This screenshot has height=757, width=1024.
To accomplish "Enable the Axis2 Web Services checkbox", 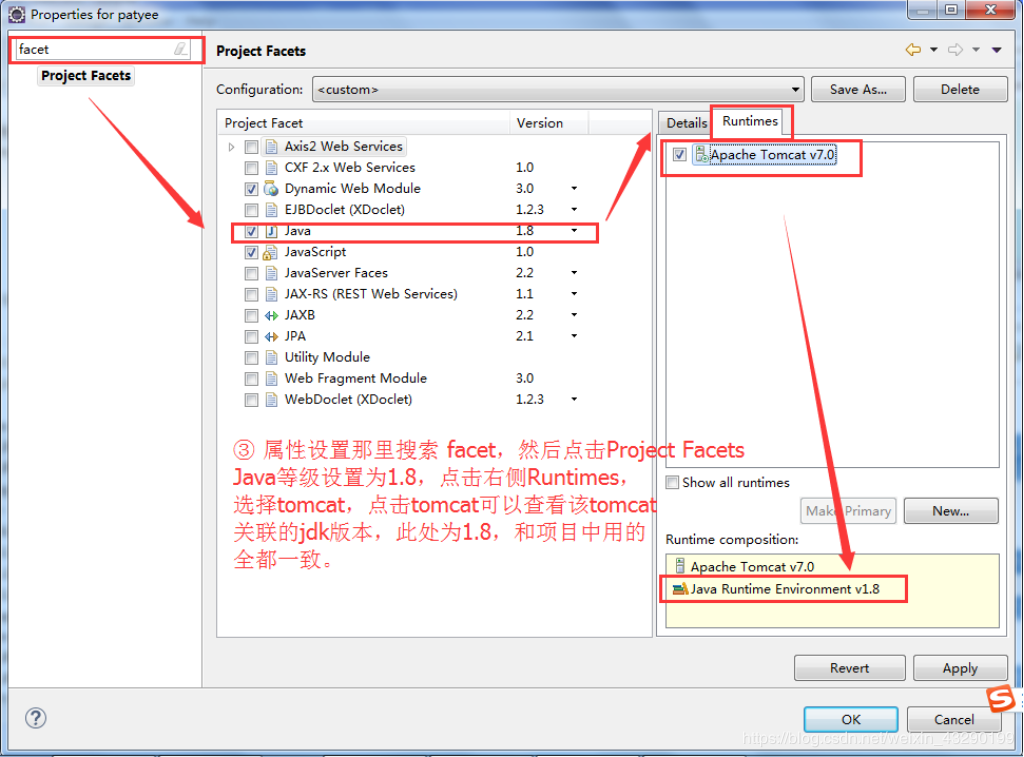I will click(x=251, y=147).
